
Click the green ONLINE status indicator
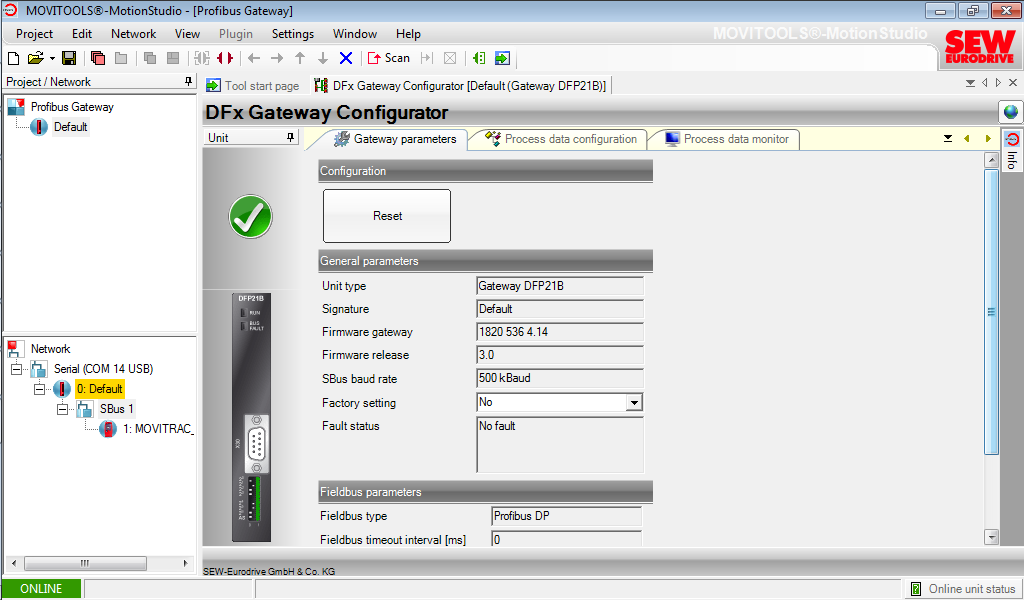[41, 589]
